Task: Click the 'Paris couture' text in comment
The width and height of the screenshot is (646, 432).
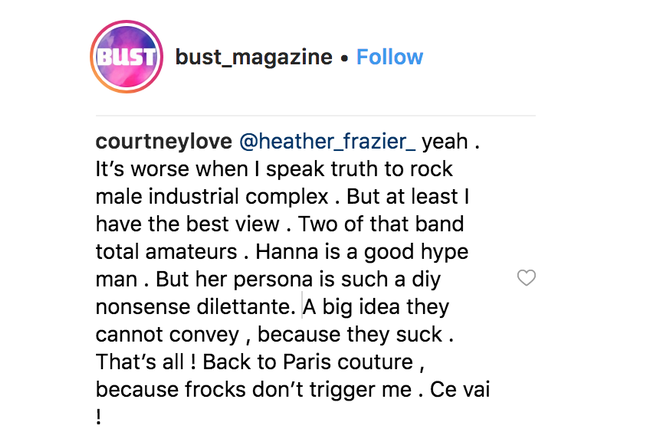Action: click(x=348, y=362)
